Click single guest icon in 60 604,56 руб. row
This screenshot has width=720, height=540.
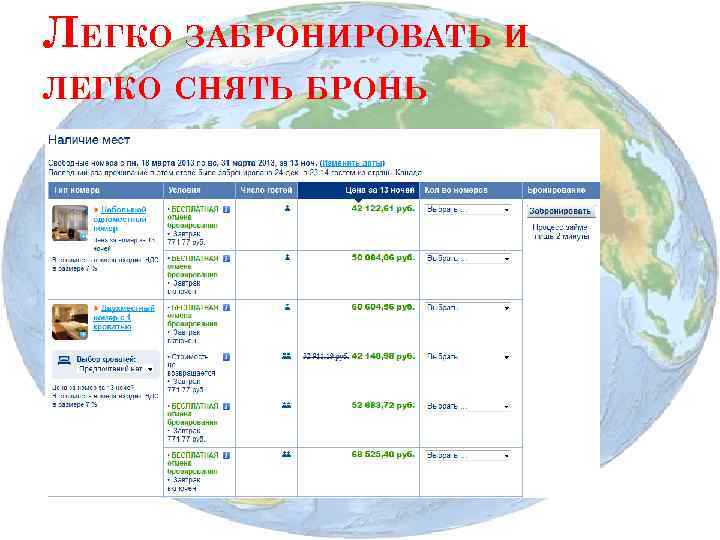tap(287, 306)
